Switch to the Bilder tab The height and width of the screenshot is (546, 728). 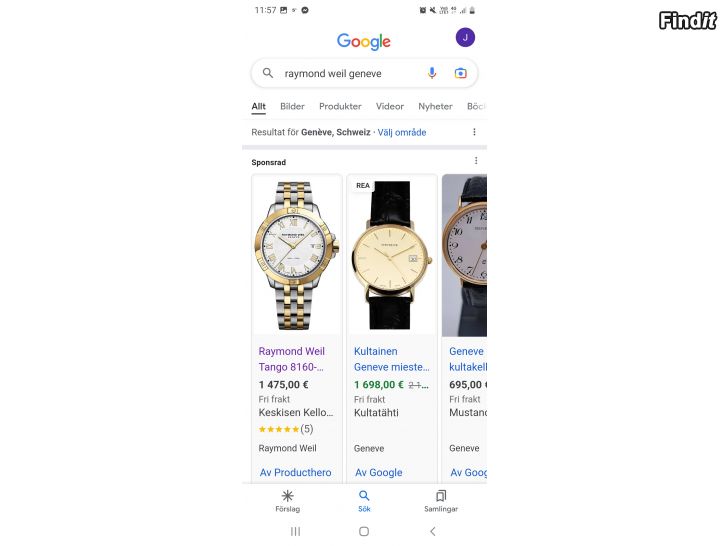coord(292,106)
